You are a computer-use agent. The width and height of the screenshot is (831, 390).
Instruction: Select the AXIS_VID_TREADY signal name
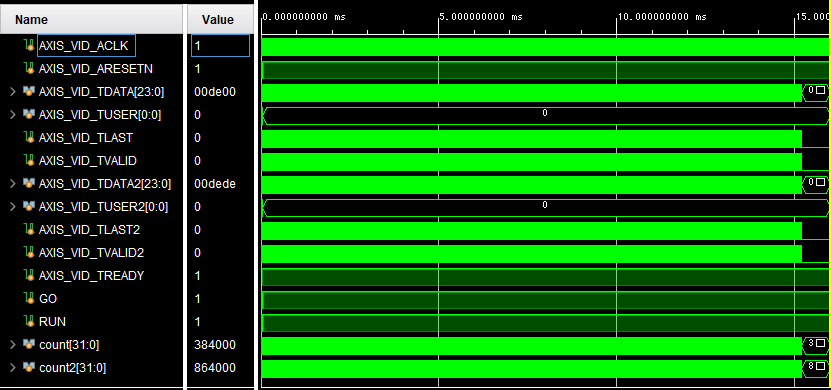(91, 276)
